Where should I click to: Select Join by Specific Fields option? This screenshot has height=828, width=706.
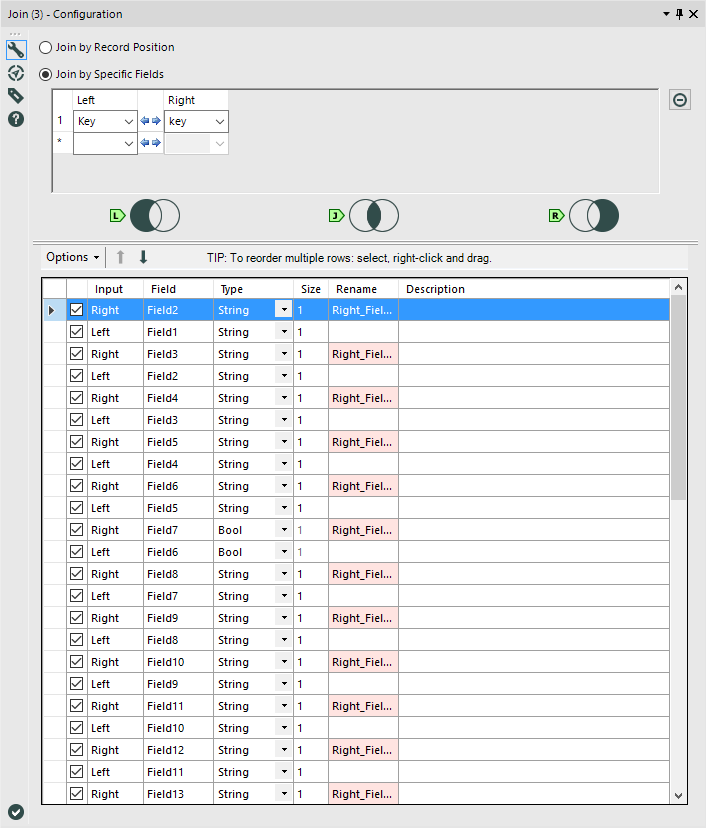pos(46,74)
